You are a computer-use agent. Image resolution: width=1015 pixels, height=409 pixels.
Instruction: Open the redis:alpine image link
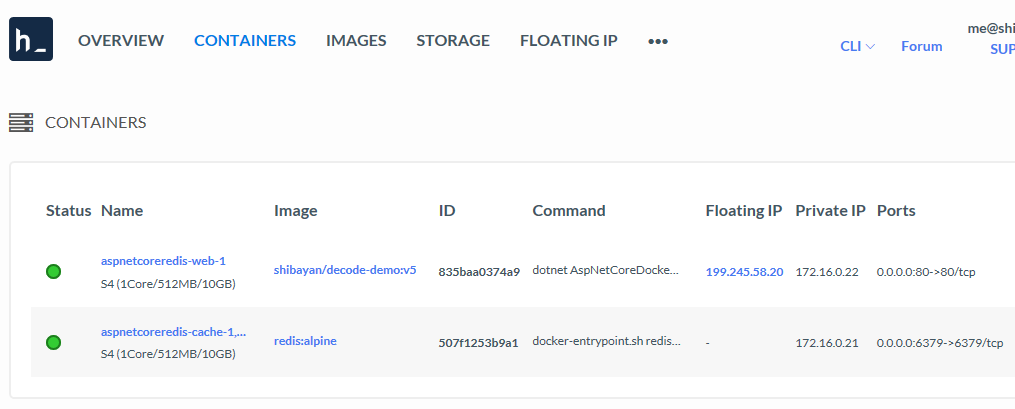tap(306, 341)
